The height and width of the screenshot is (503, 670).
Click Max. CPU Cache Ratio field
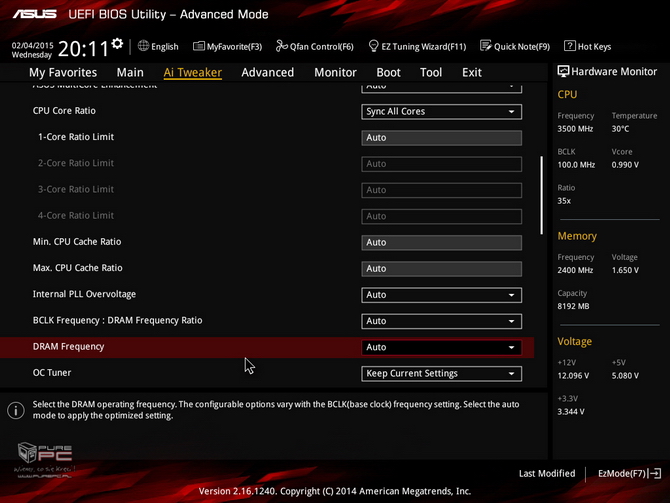click(441, 269)
